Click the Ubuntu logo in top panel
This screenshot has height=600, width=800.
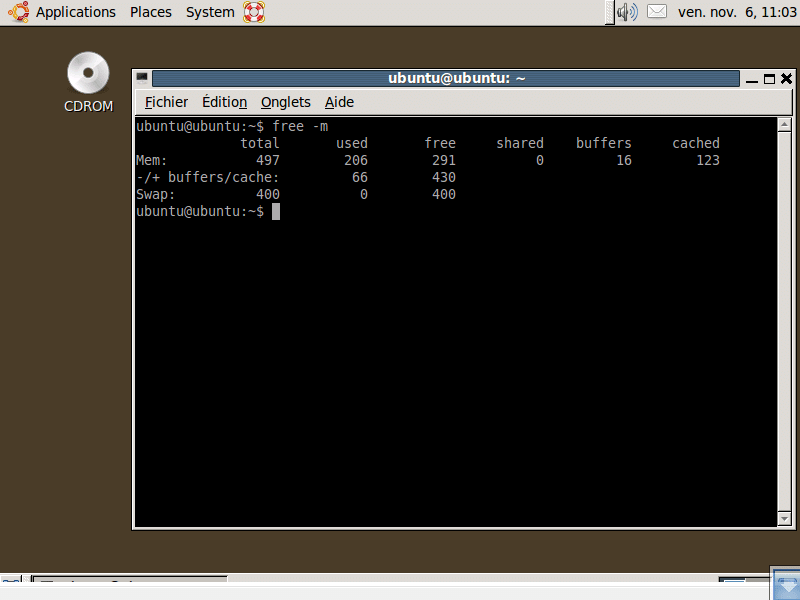tap(18, 12)
